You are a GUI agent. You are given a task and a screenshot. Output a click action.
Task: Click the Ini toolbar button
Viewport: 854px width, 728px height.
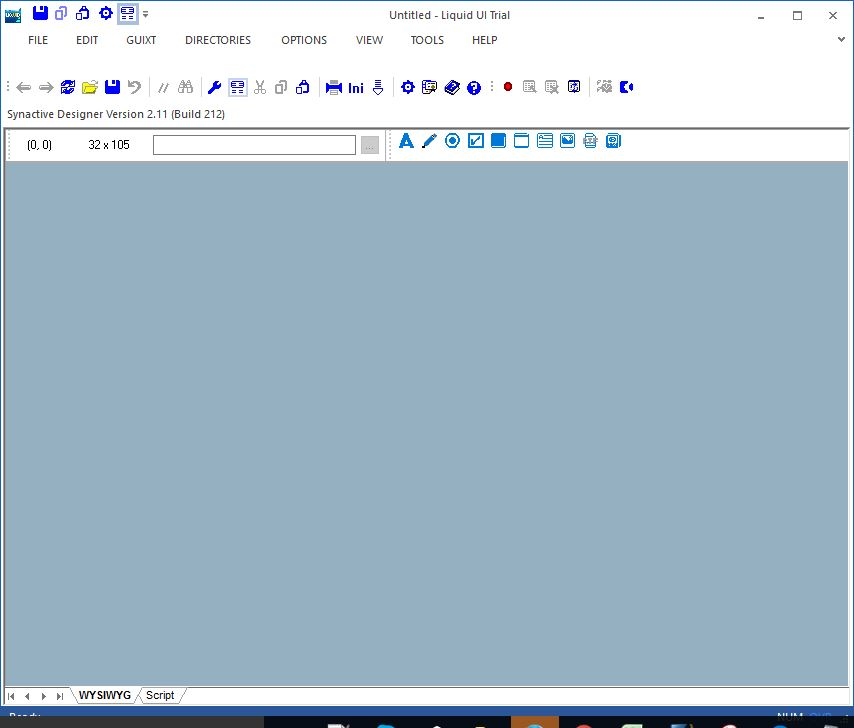click(356, 88)
